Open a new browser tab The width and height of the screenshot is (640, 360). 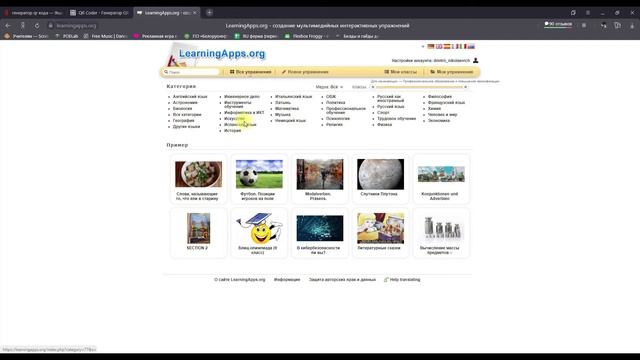209,13
